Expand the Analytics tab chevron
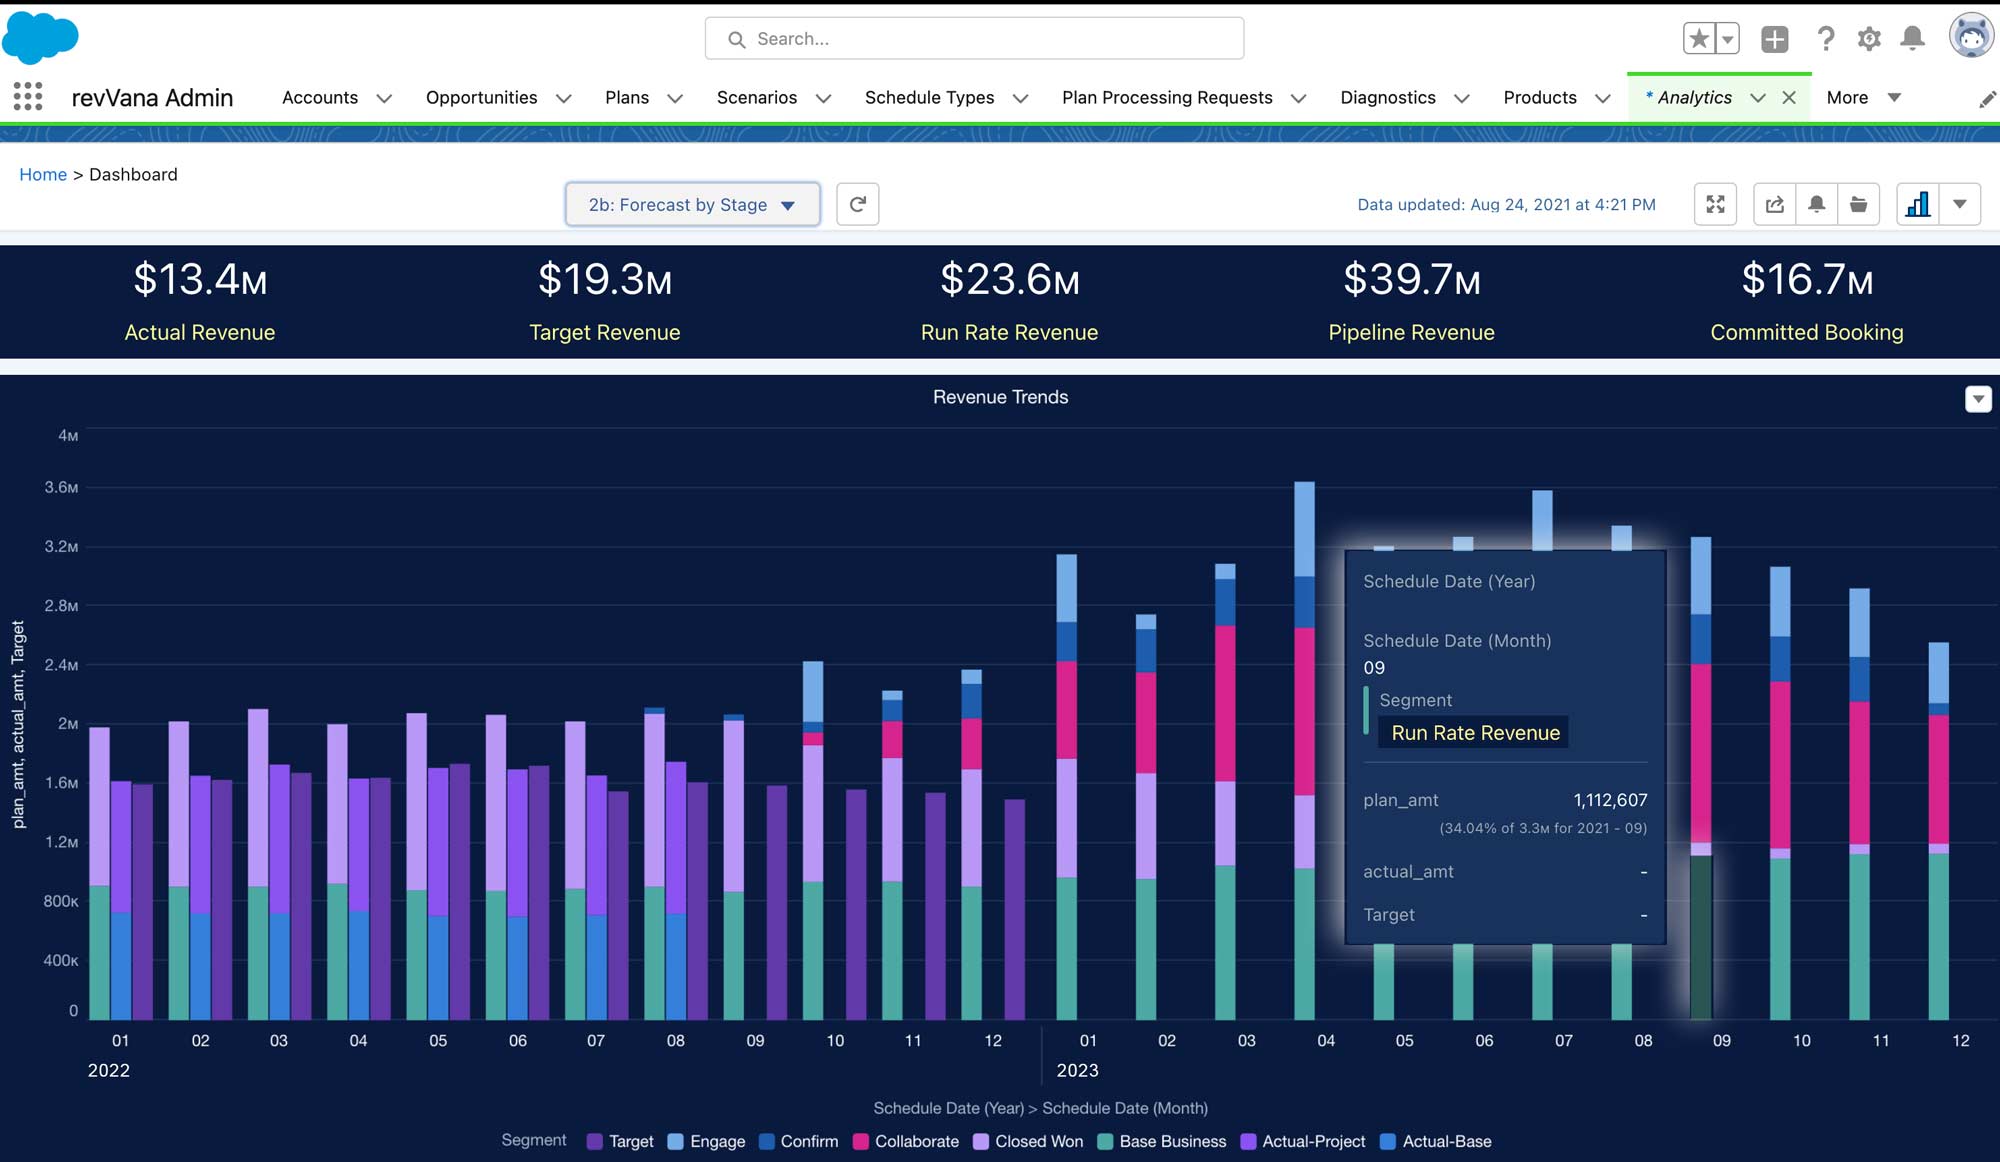 click(1758, 97)
